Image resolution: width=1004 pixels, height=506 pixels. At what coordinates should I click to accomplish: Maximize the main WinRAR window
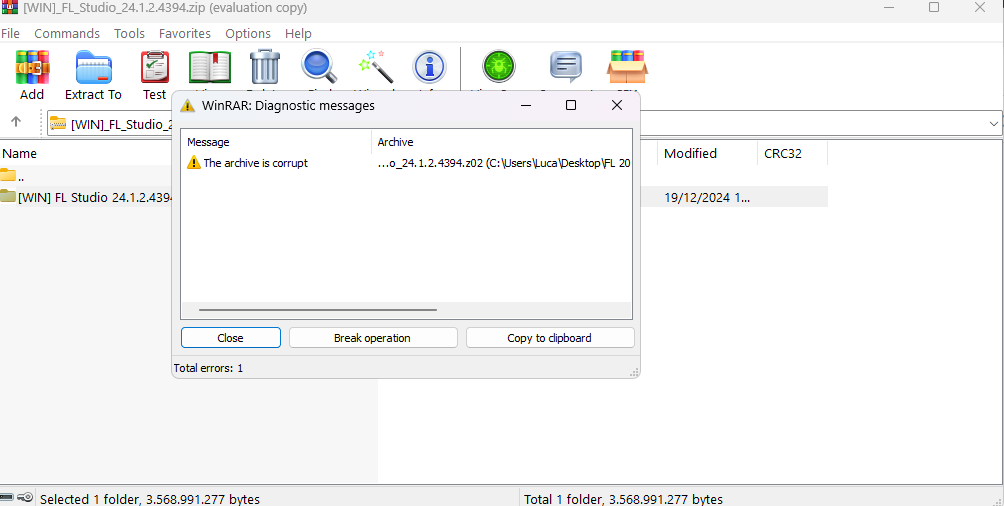(934, 8)
